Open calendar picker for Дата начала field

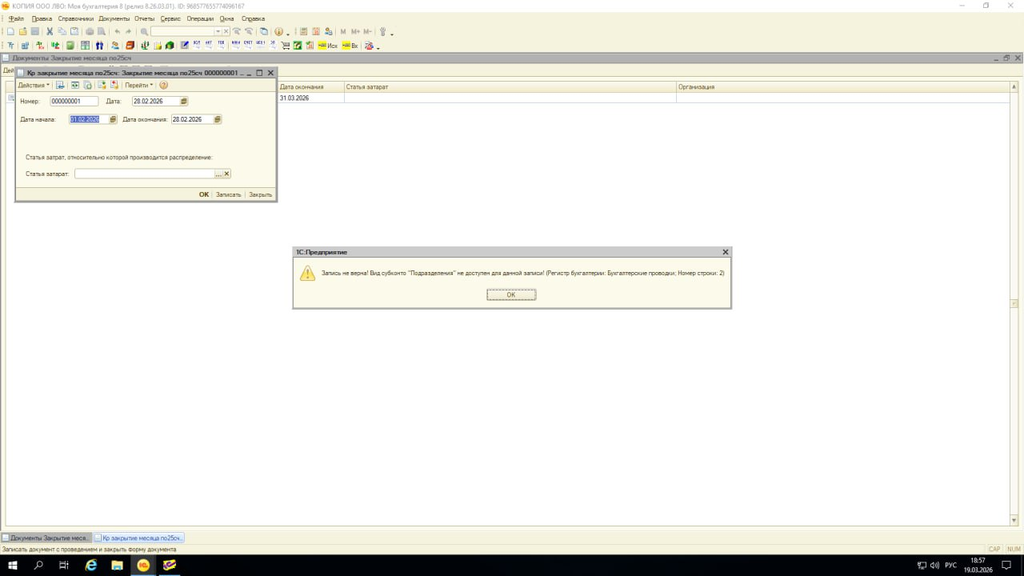point(113,119)
